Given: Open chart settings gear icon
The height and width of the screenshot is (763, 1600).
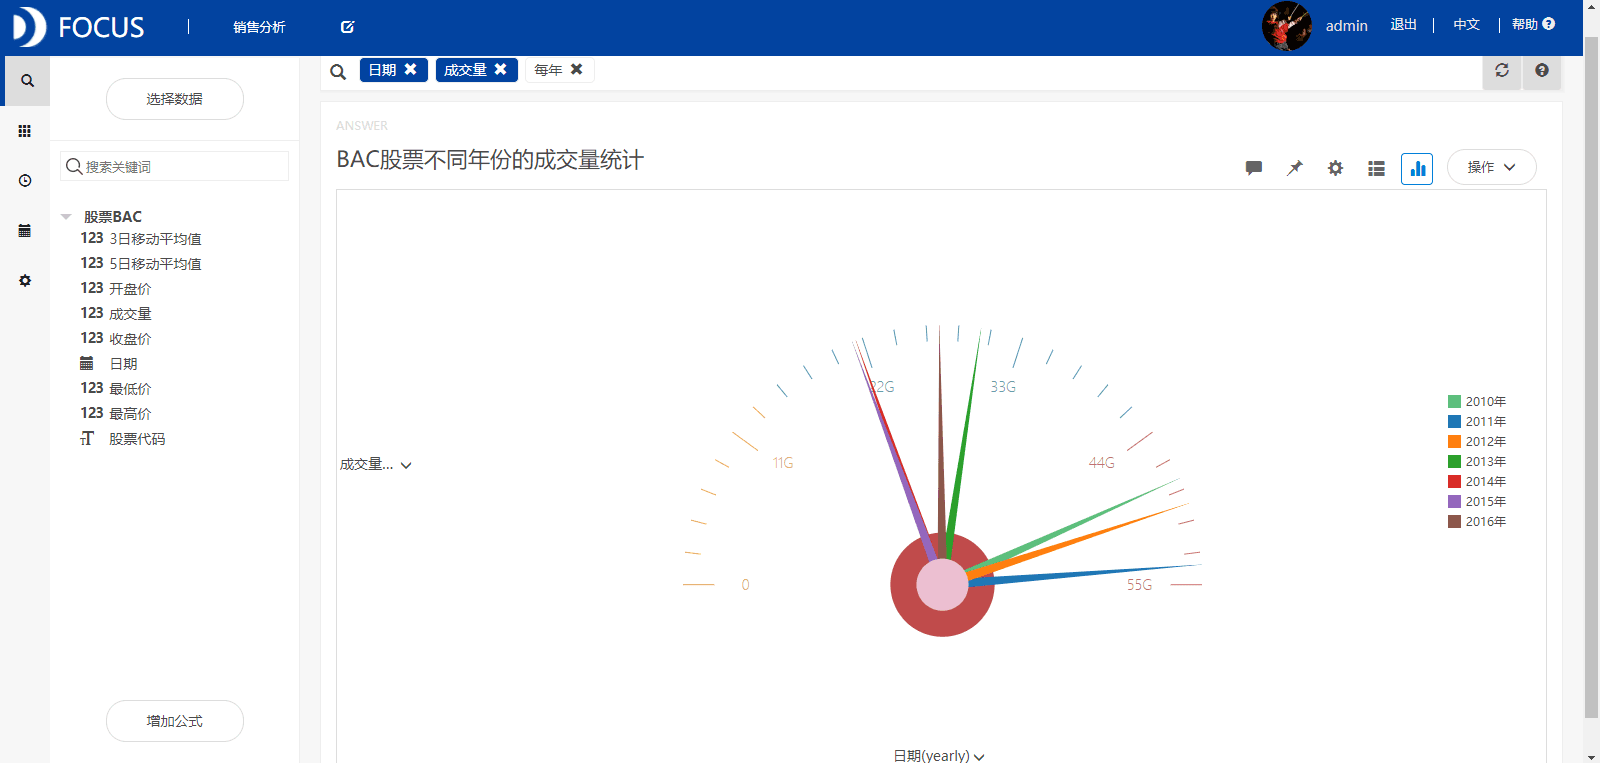Looking at the screenshot, I should coord(1335,168).
